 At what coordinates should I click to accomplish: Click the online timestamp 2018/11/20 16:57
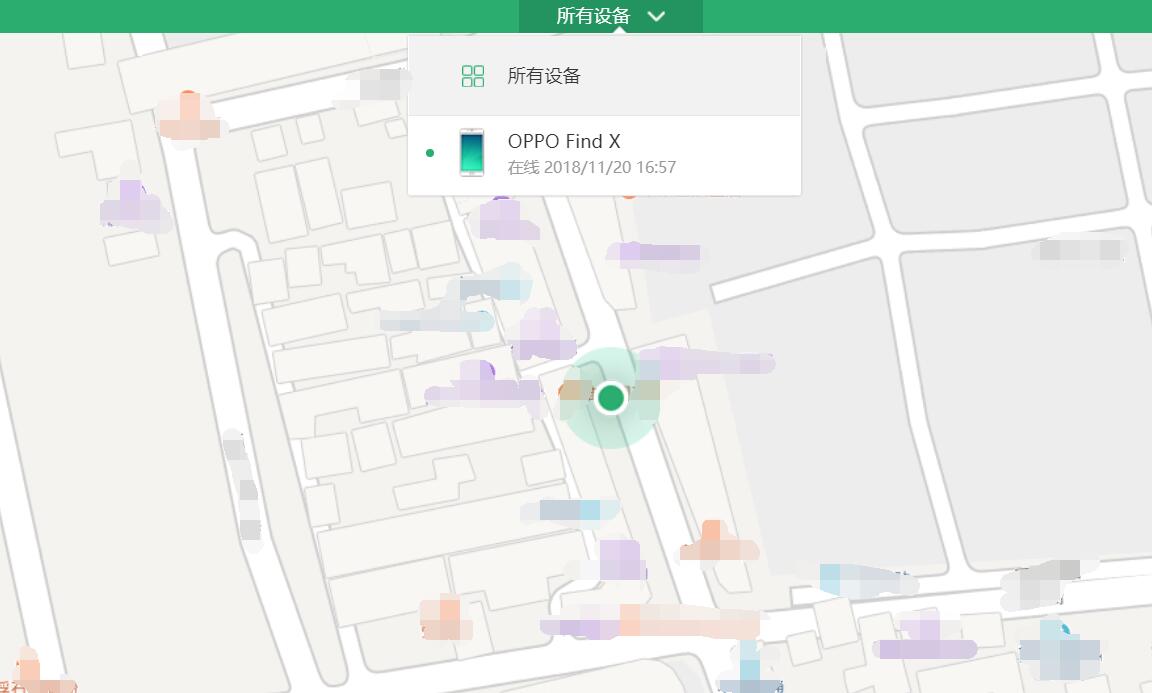(610, 168)
